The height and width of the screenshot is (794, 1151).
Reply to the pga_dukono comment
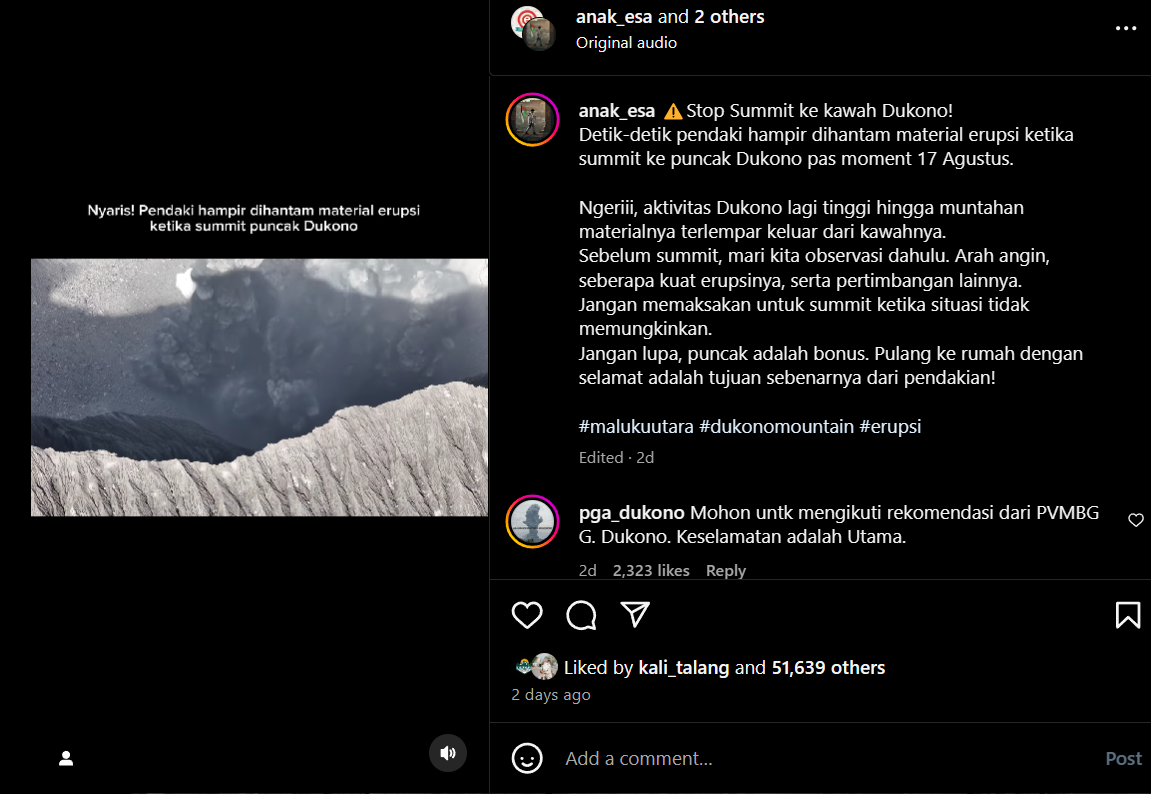[725, 570]
